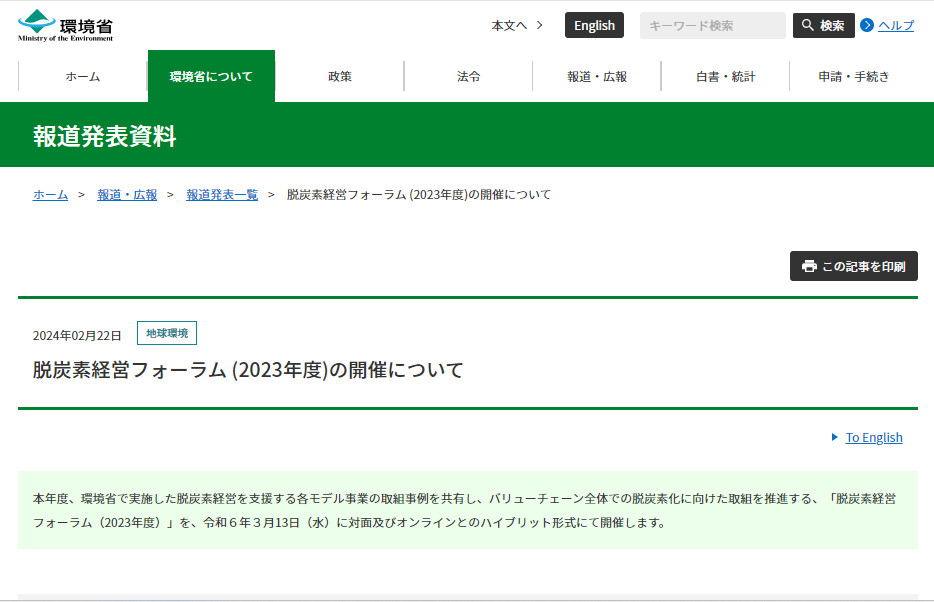The height and width of the screenshot is (602, 934).
Task: Click the arrow icon next to To English
Action: click(x=835, y=437)
